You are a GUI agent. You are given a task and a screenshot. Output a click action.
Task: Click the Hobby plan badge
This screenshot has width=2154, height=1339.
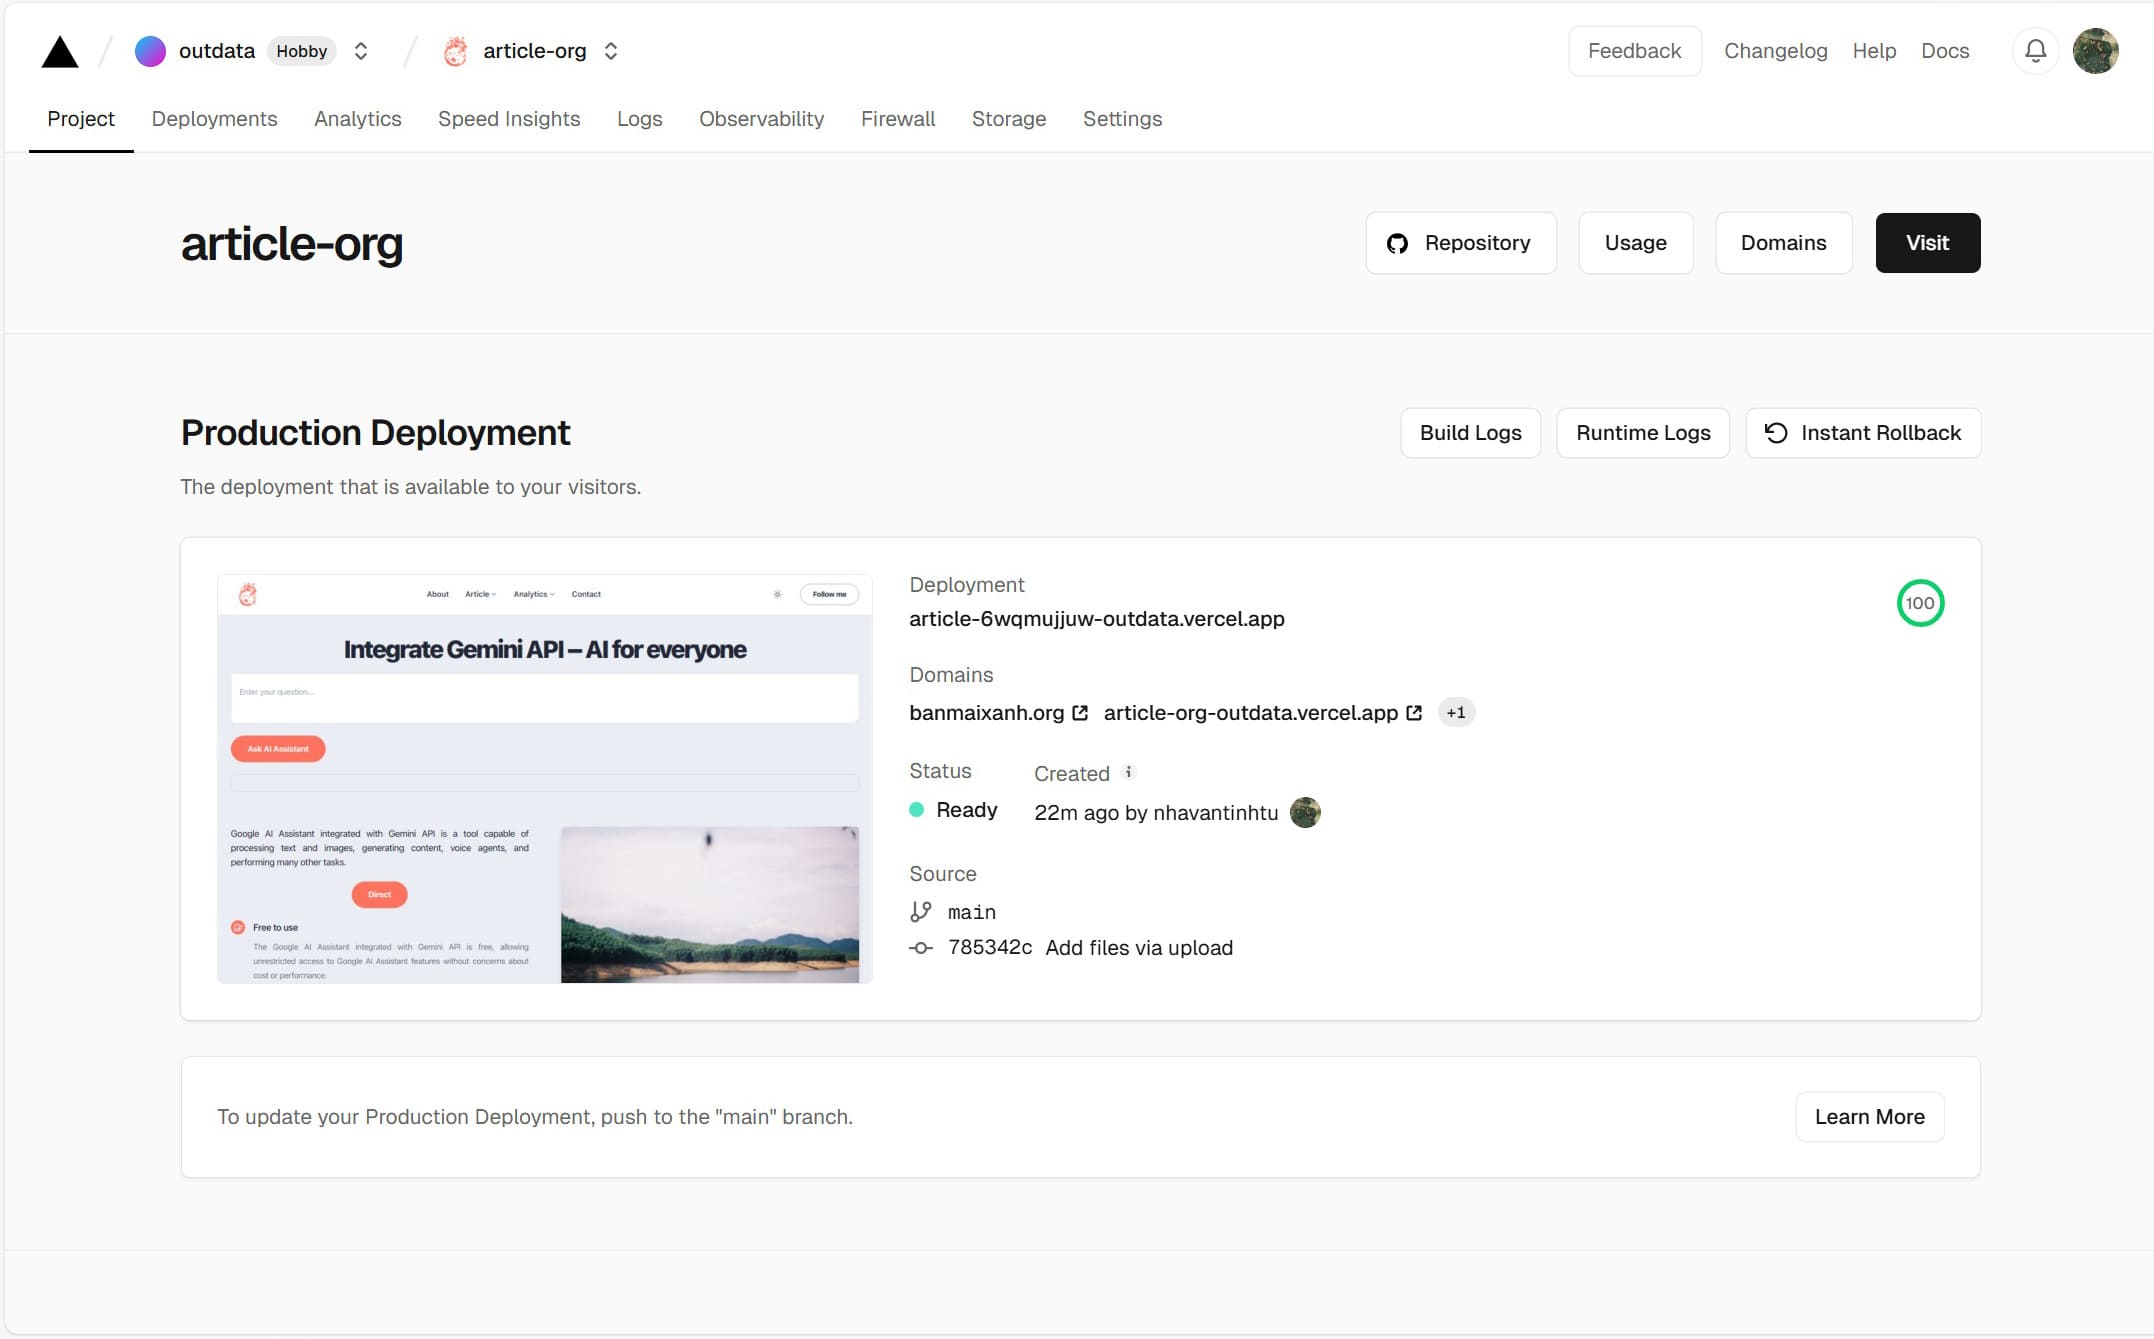[x=302, y=51]
